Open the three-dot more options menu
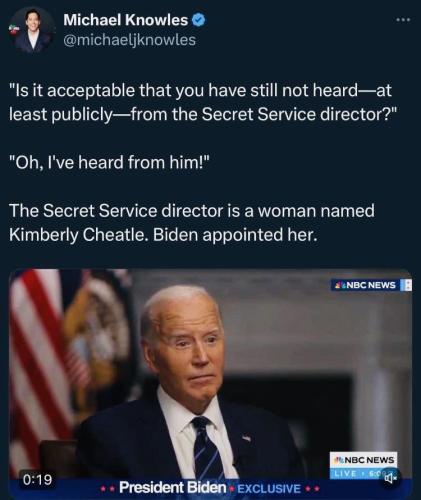 point(403,20)
